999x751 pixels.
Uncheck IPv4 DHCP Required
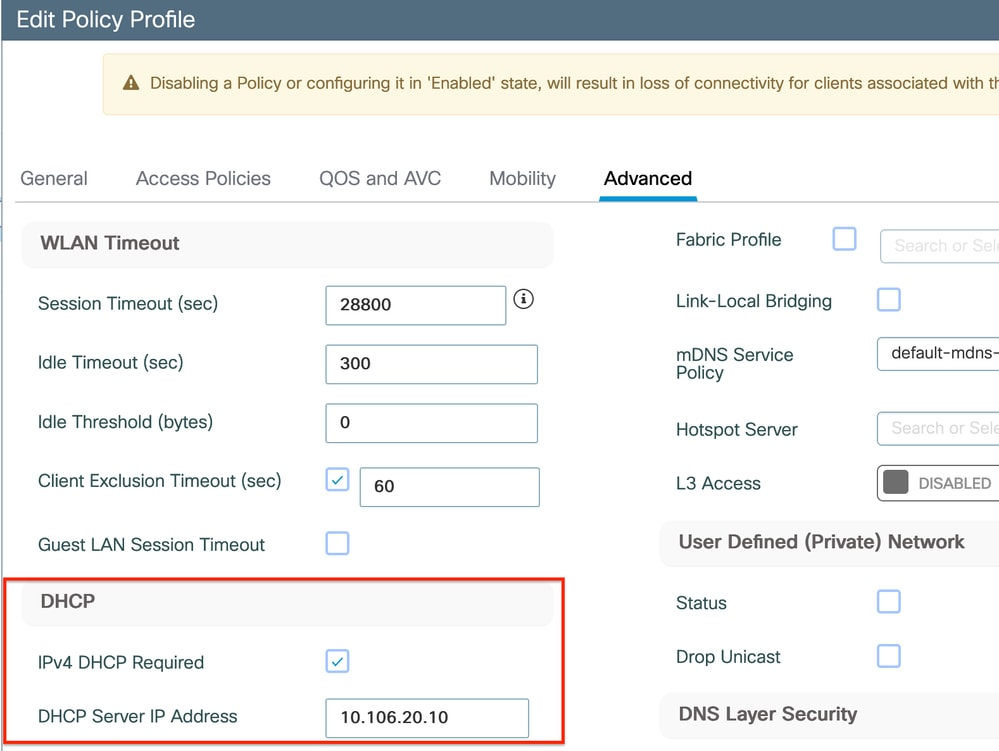click(337, 661)
